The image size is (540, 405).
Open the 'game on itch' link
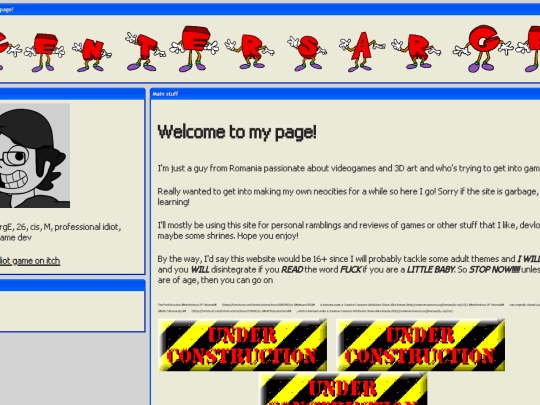click(x=30, y=261)
